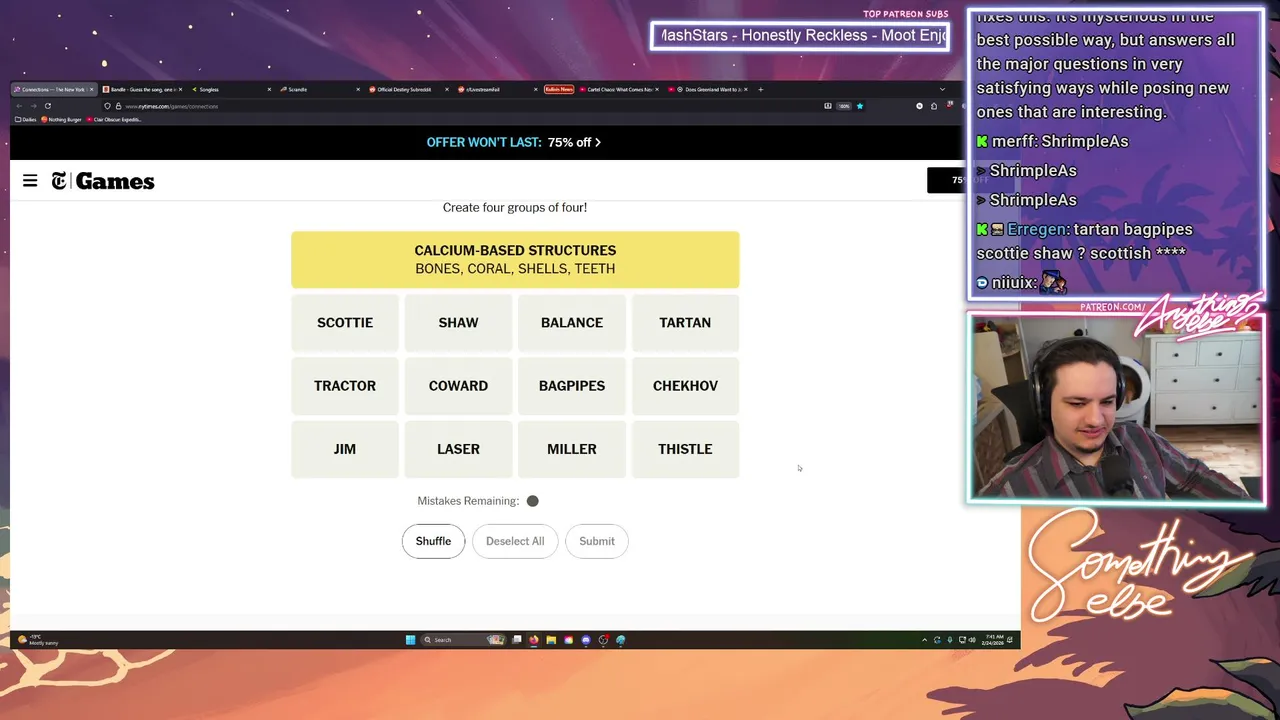Open OBS Studio from the taskbar
The image size is (1280, 720).
[603, 640]
